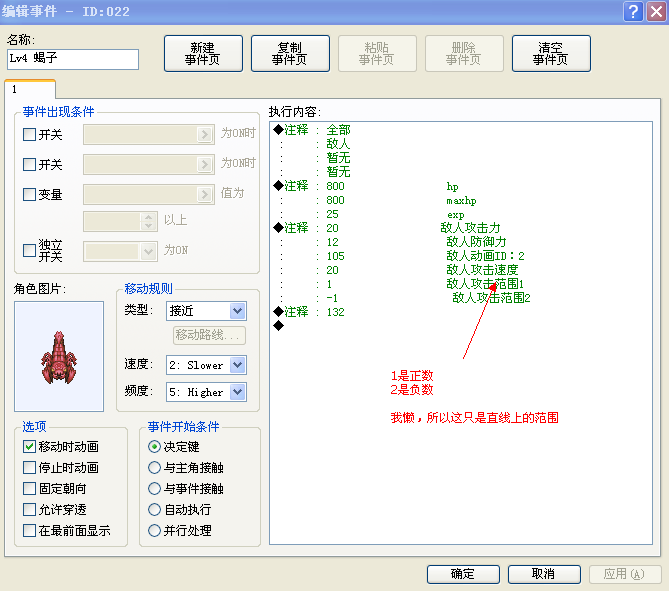Click the variable value stepper arrows

[x=148, y=221]
